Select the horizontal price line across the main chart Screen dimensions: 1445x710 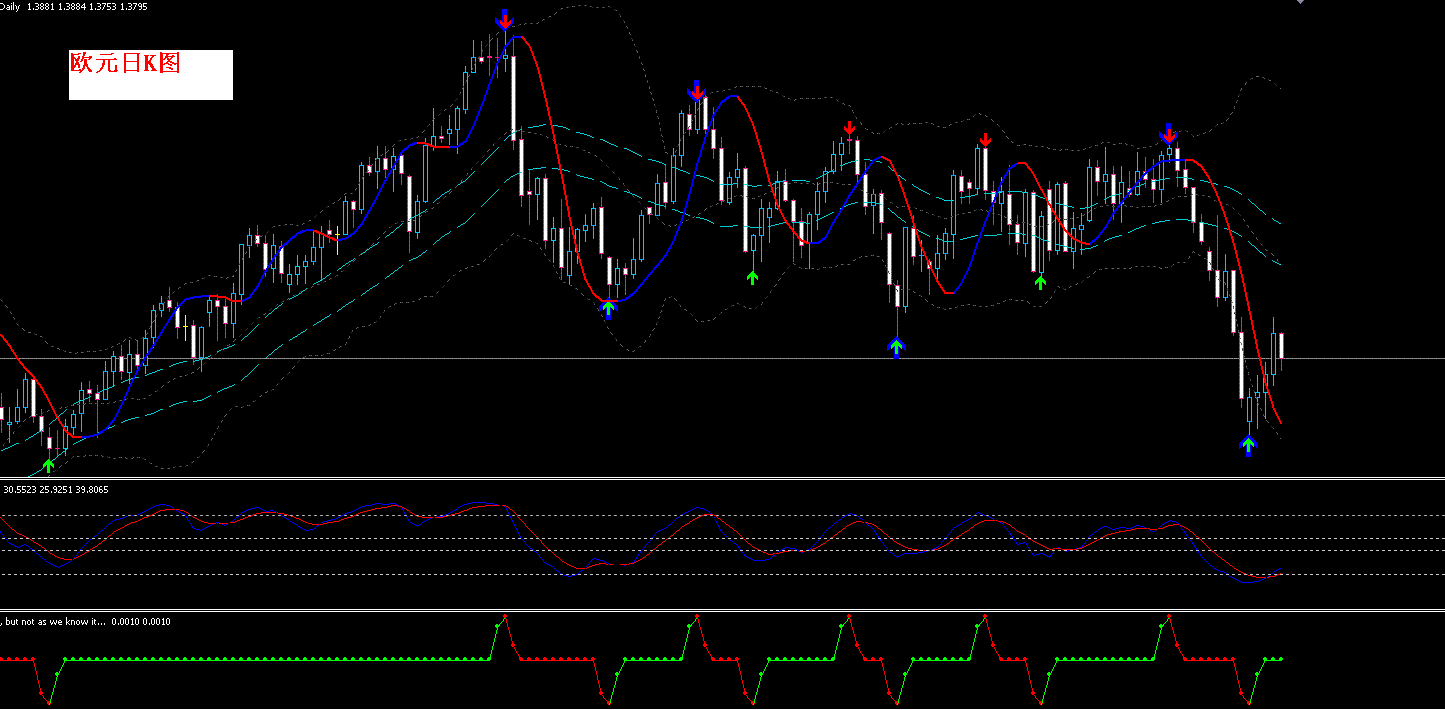click(722, 358)
